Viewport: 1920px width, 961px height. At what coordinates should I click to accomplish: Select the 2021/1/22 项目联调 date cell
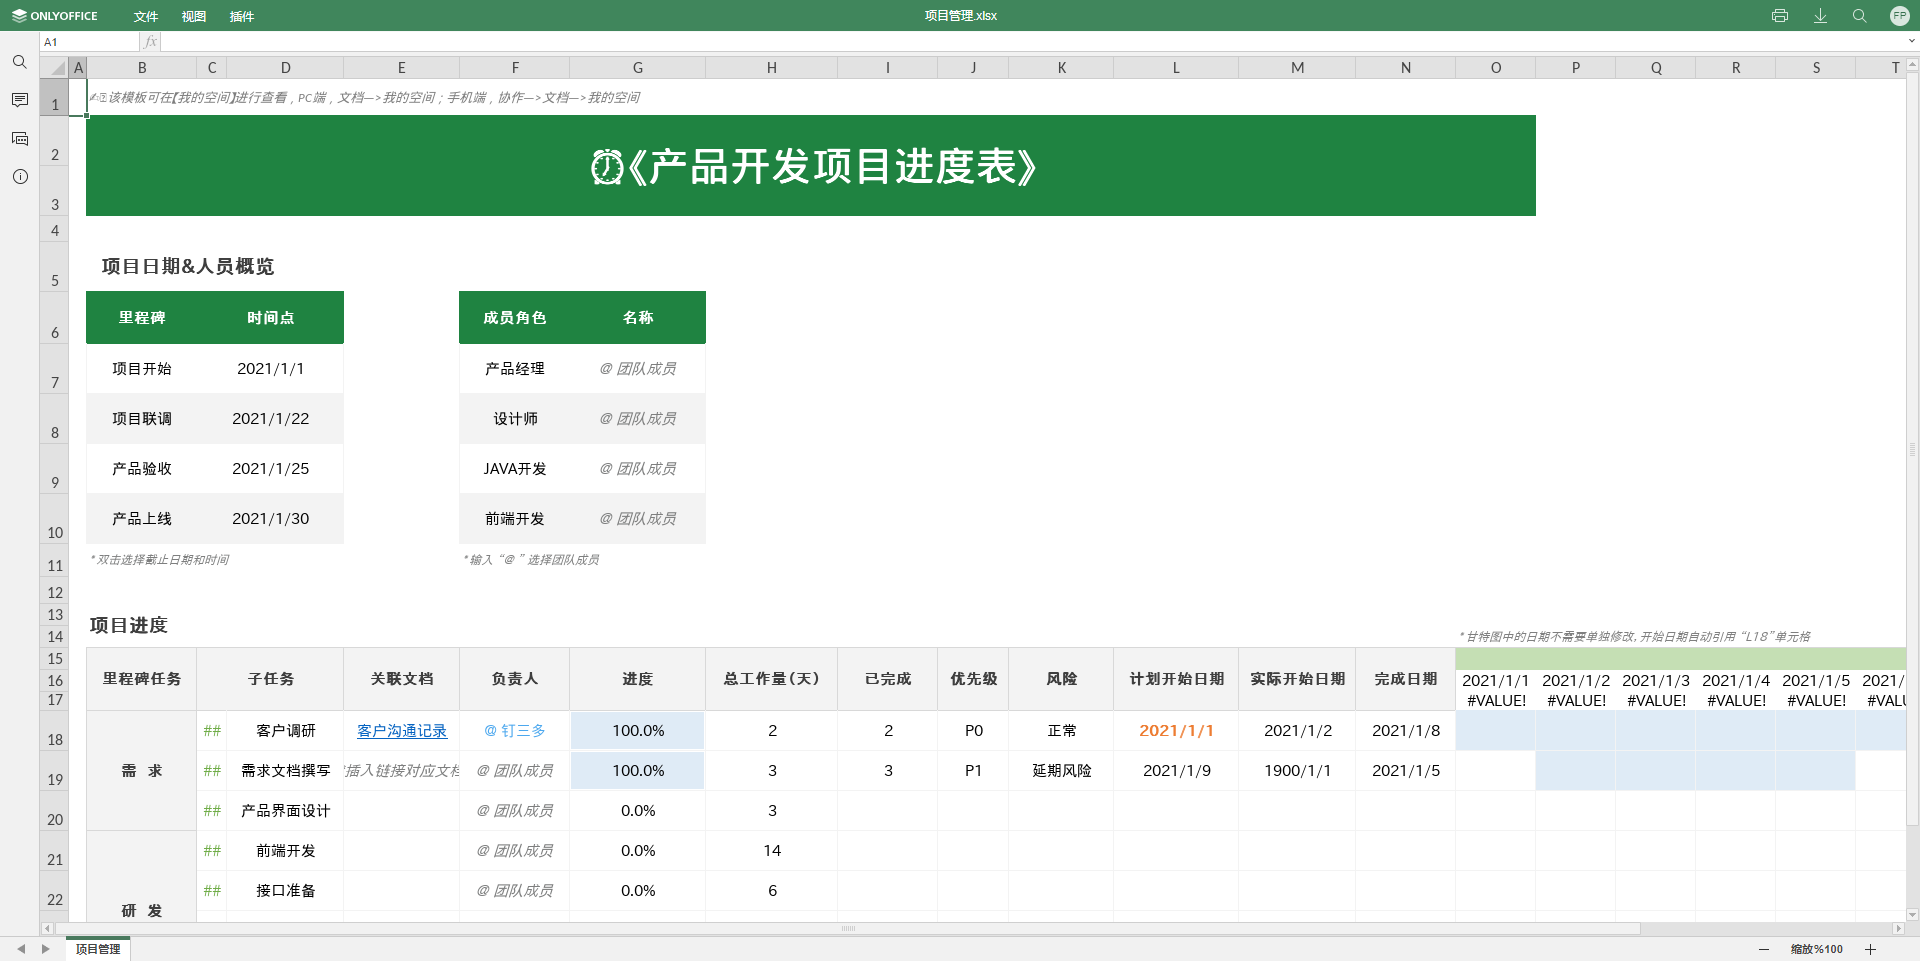tap(271, 419)
